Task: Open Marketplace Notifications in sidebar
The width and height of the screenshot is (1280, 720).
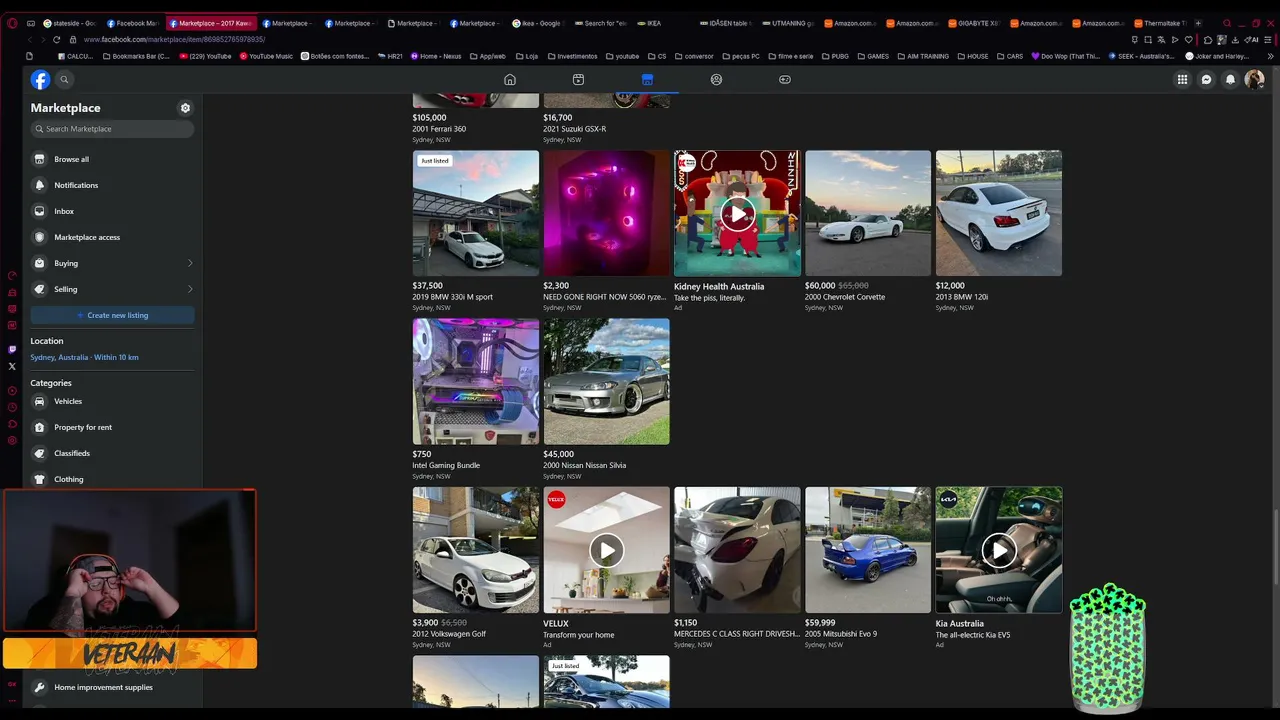Action: (x=112, y=185)
